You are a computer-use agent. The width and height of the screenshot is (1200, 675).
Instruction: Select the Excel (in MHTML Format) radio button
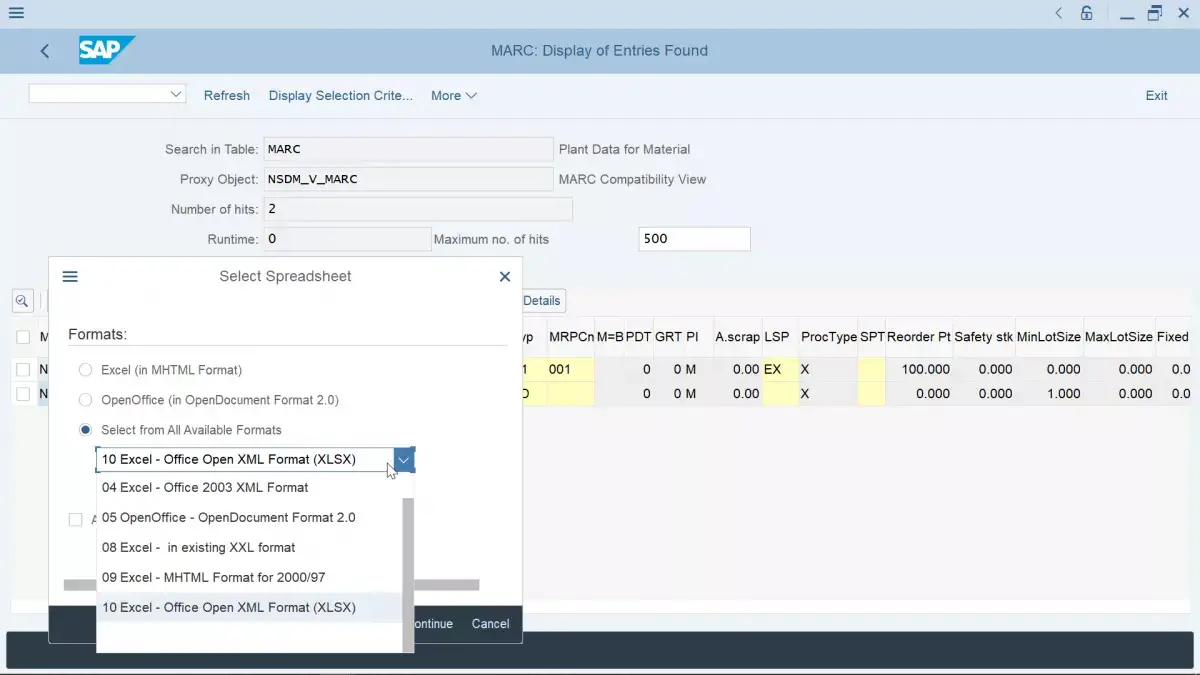pos(85,369)
